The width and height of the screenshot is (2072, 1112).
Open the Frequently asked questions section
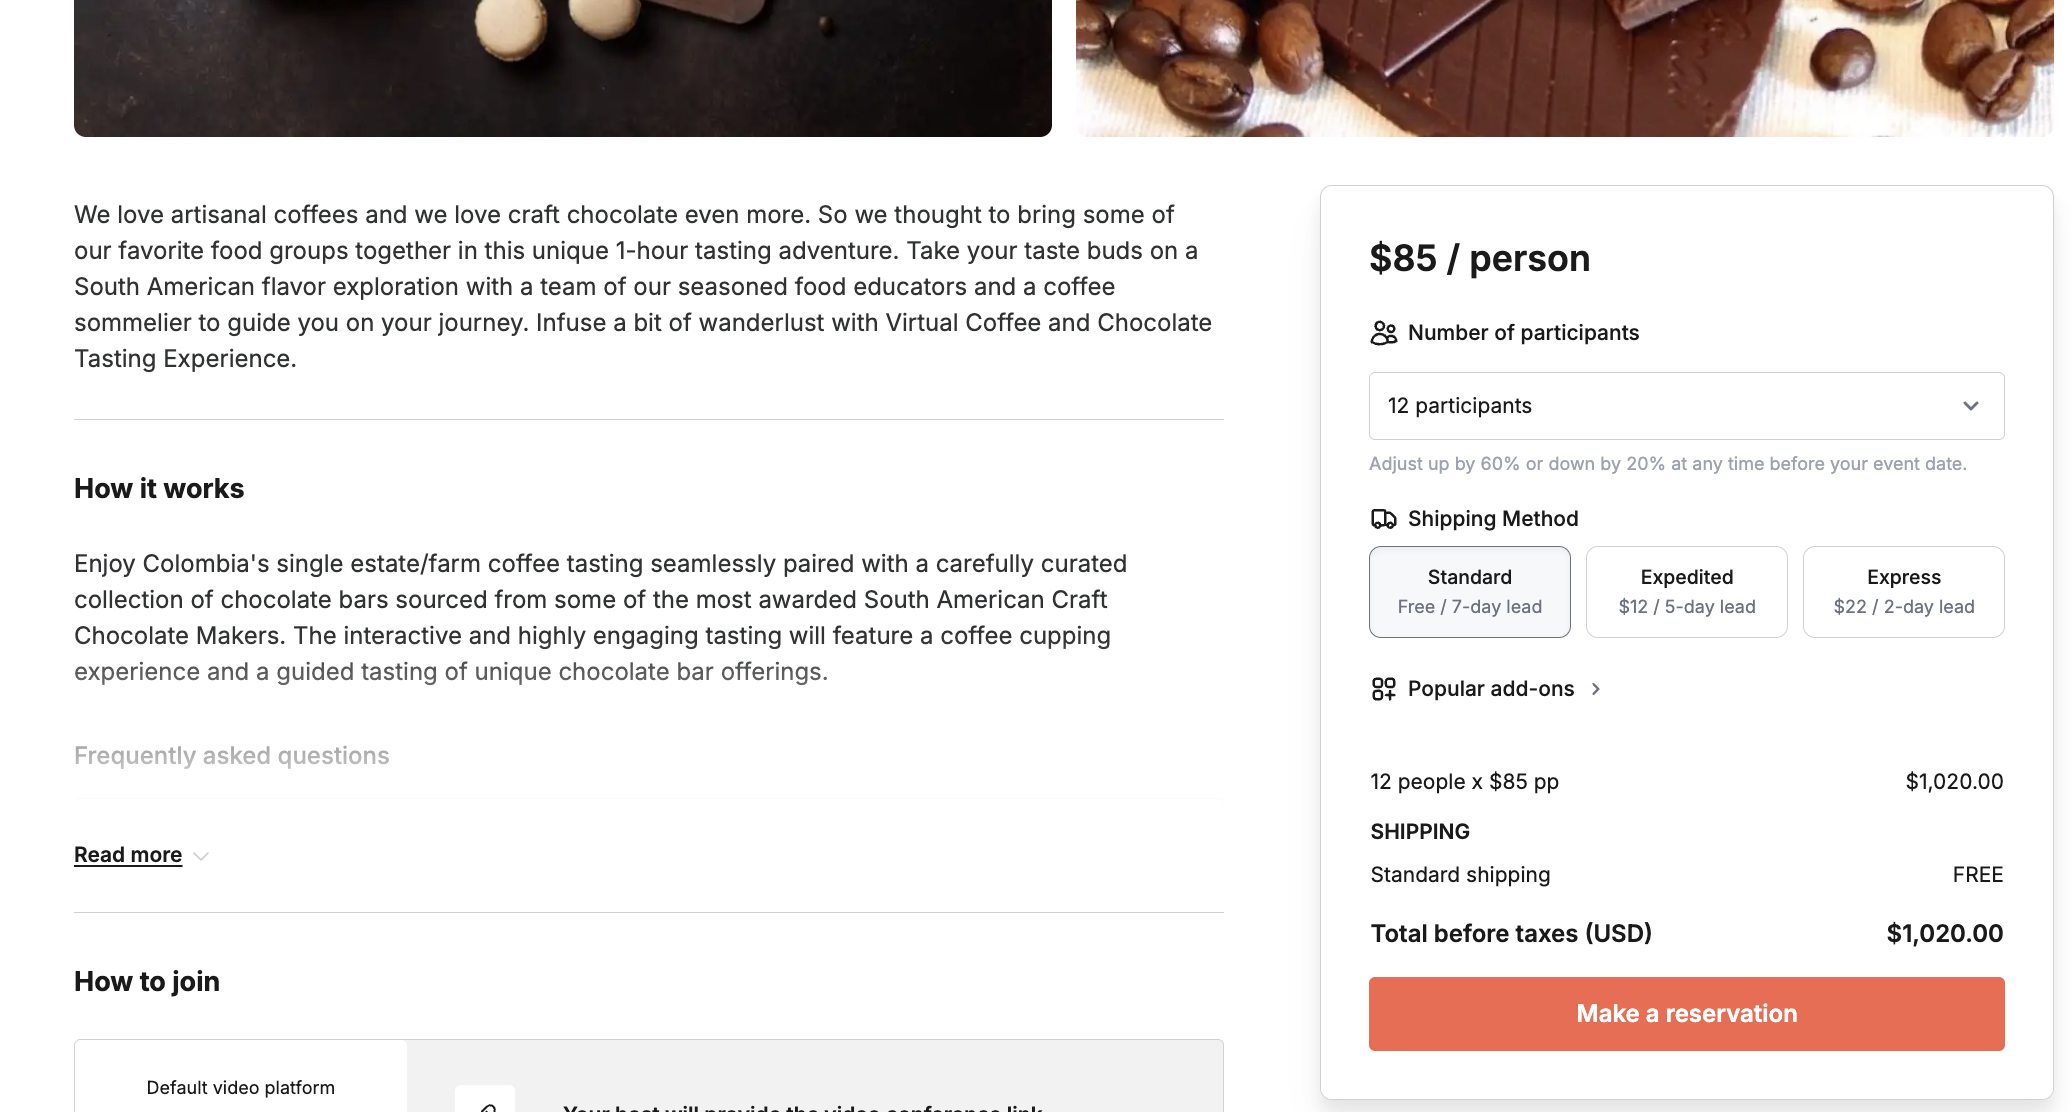pyautogui.click(x=232, y=756)
